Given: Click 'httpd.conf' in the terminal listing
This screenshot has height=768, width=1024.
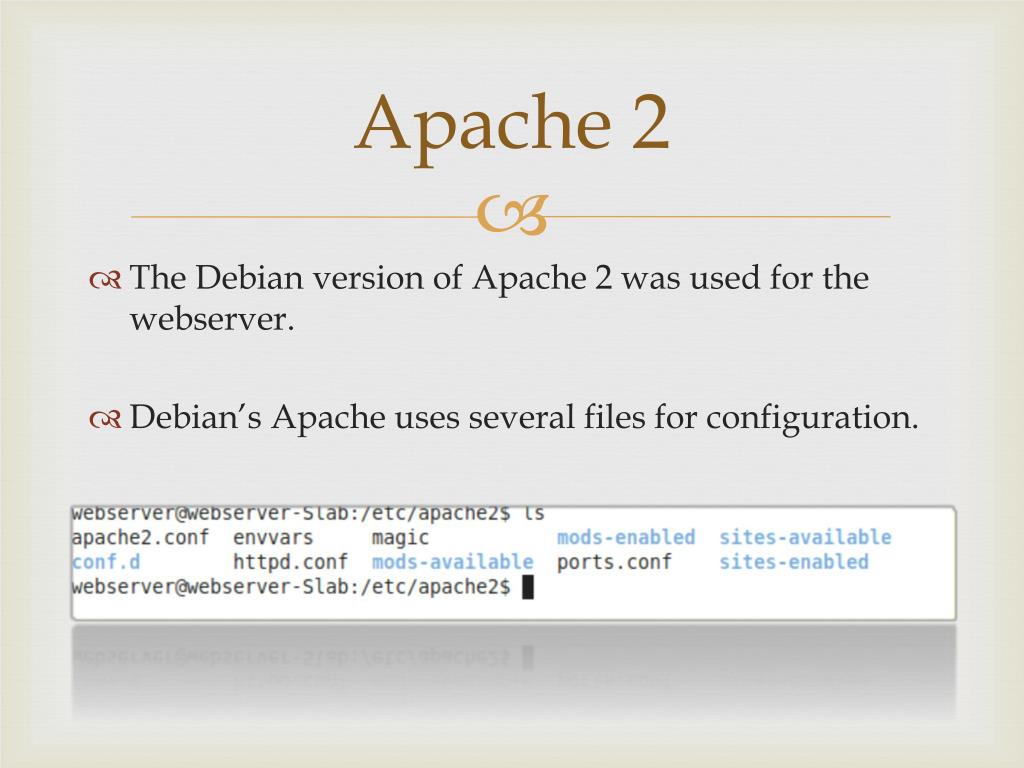Looking at the screenshot, I should [x=291, y=562].
